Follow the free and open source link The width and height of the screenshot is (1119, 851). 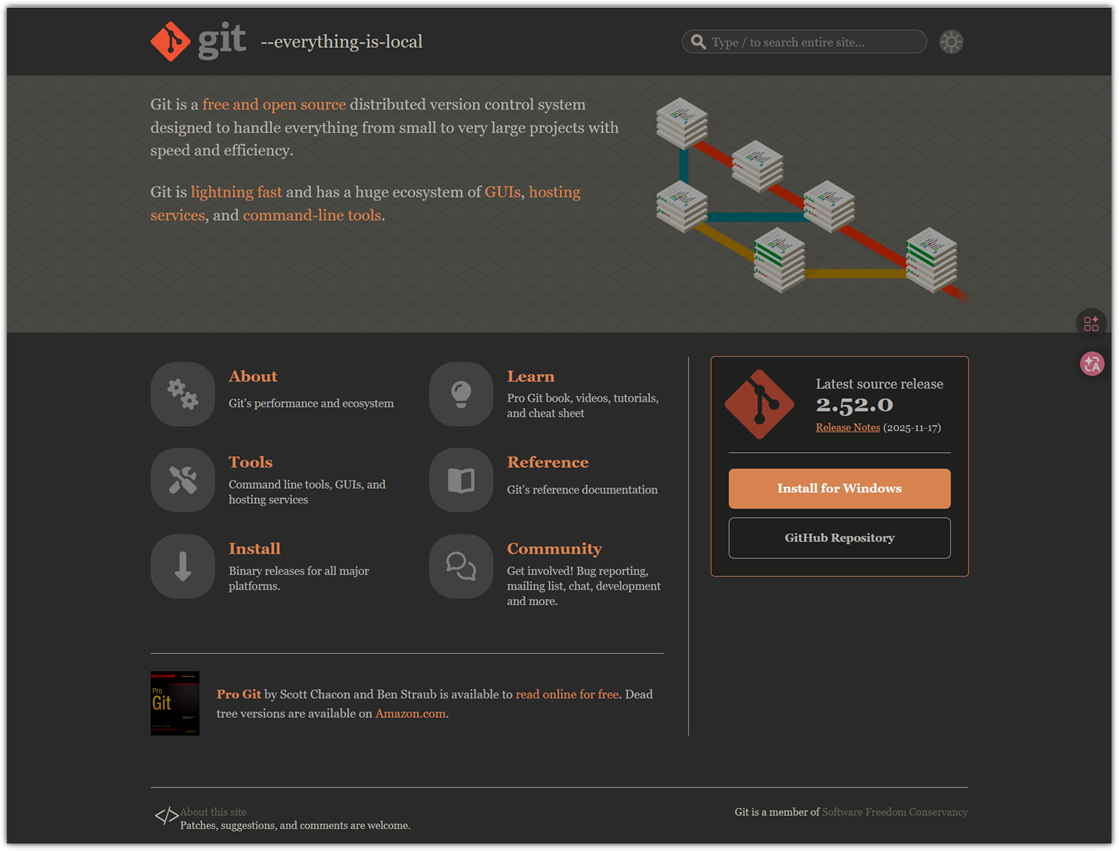(274, 104)
